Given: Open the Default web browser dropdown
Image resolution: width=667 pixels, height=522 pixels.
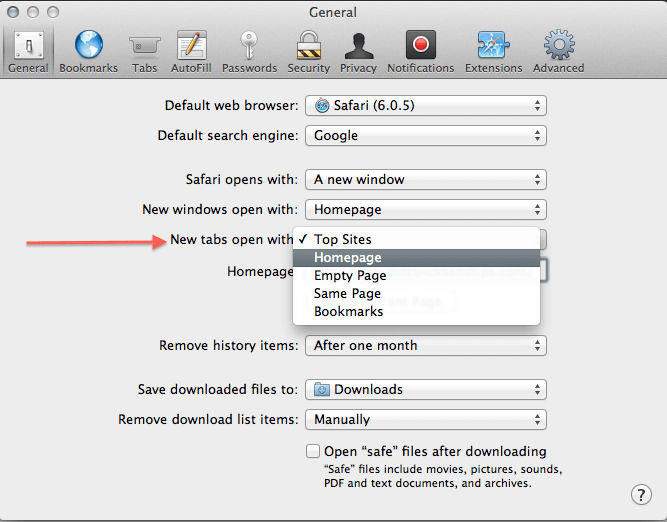Looking at the screenshot, I should click(x=426, y=106).
